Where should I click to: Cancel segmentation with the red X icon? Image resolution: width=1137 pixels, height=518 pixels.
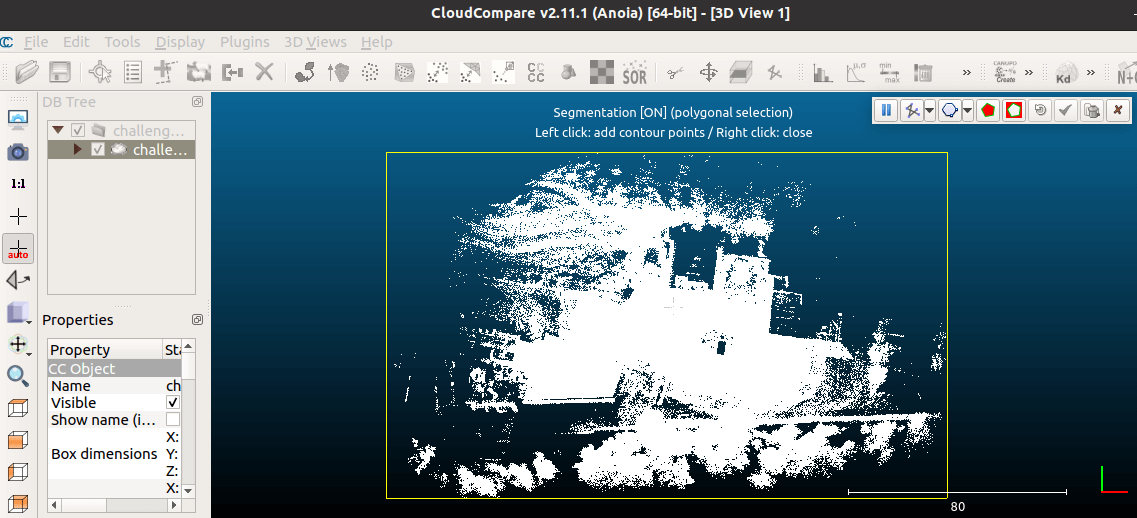point(1117,110)
